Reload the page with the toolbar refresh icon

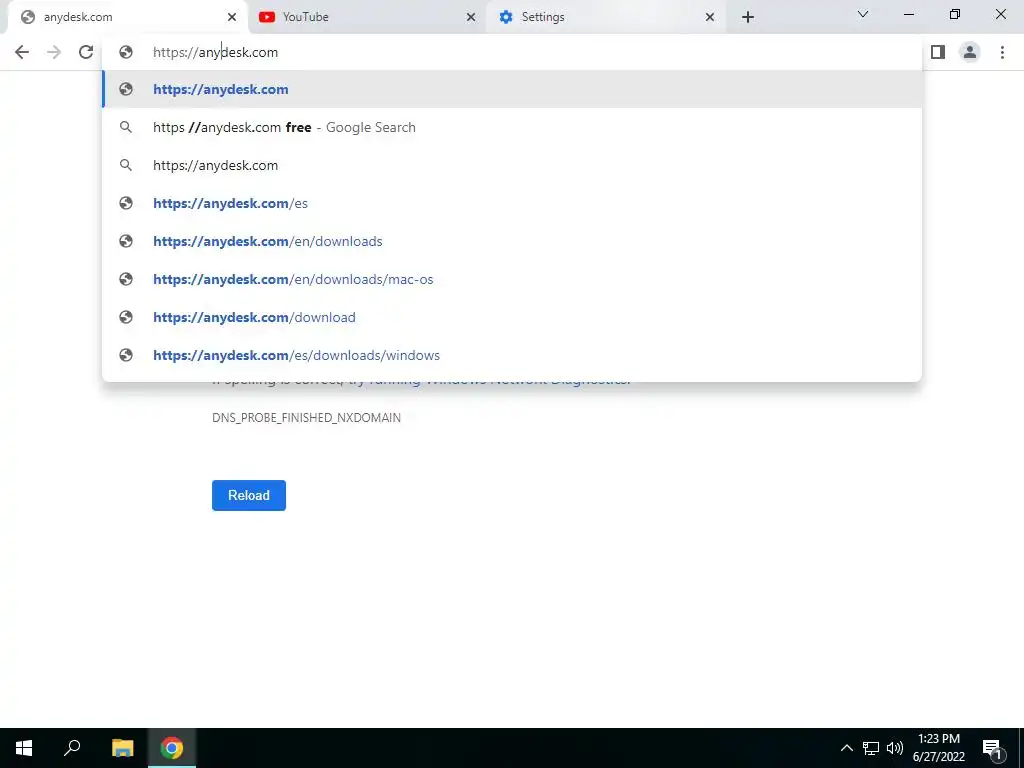point(86,52)
